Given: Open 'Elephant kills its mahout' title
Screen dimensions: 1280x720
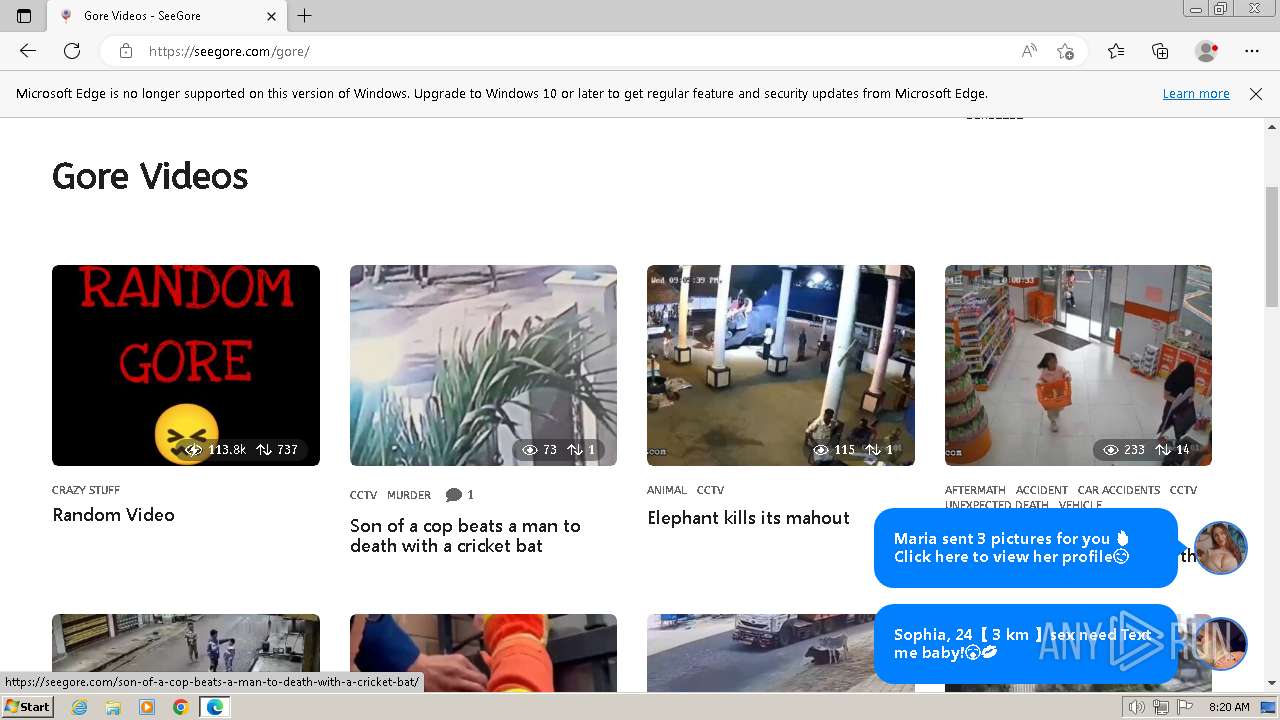Looking at the screenshot, I should (x=748, y=518).
